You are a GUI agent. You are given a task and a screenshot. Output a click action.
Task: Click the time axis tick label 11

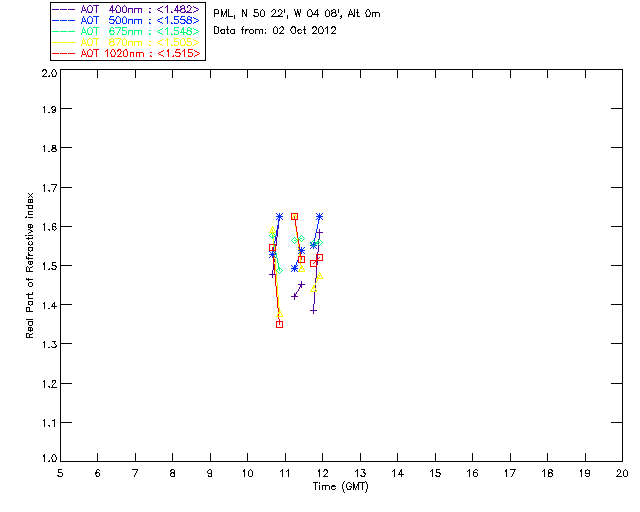[x=285, y=473]
